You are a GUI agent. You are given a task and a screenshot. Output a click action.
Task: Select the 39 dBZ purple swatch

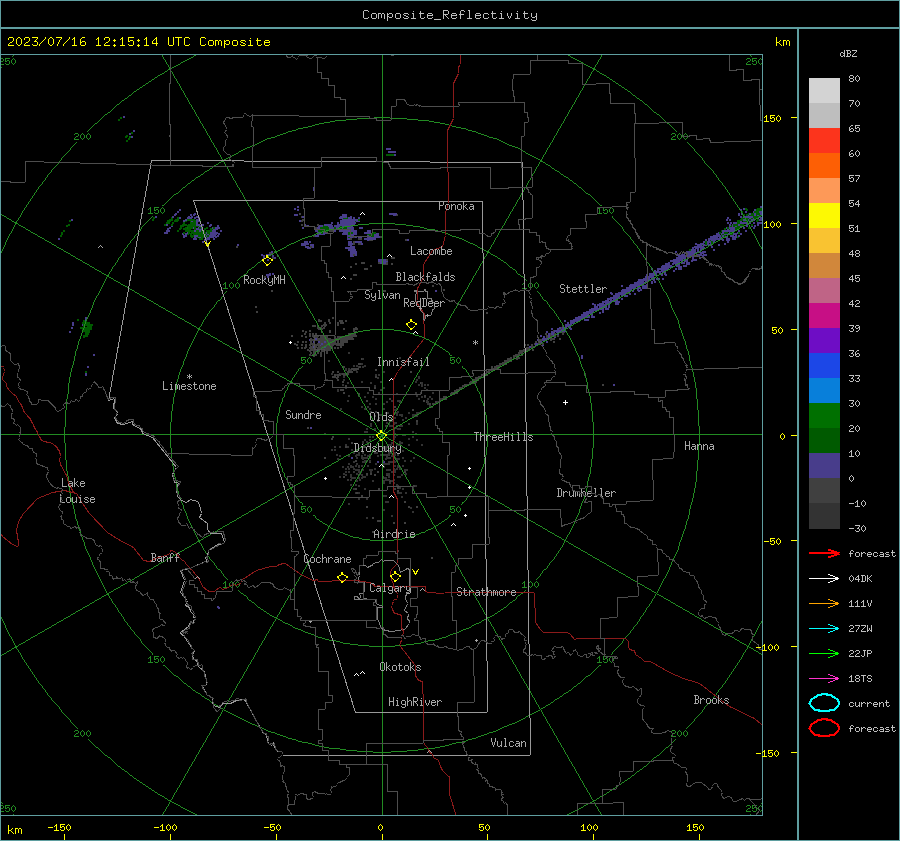824,340
